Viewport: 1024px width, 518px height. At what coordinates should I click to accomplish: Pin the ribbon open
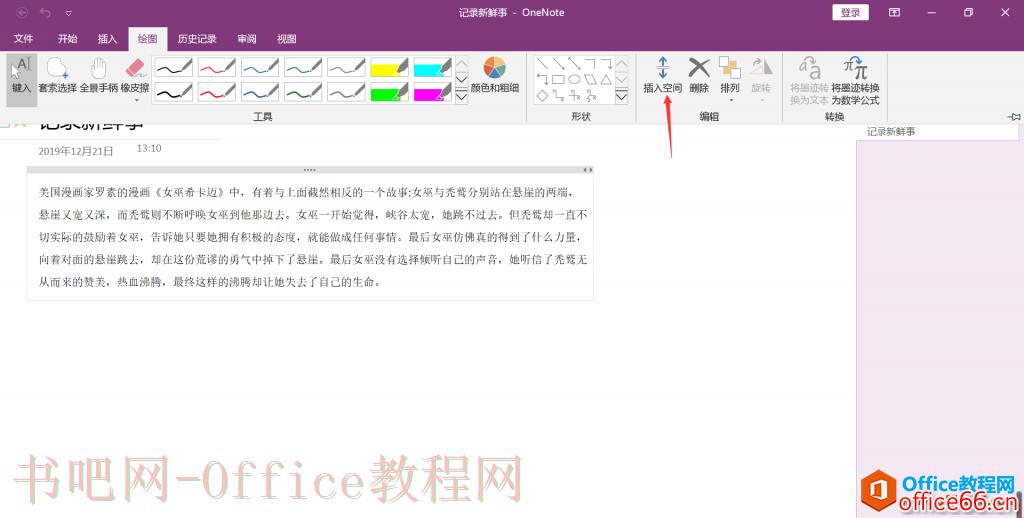[1014, 116]
